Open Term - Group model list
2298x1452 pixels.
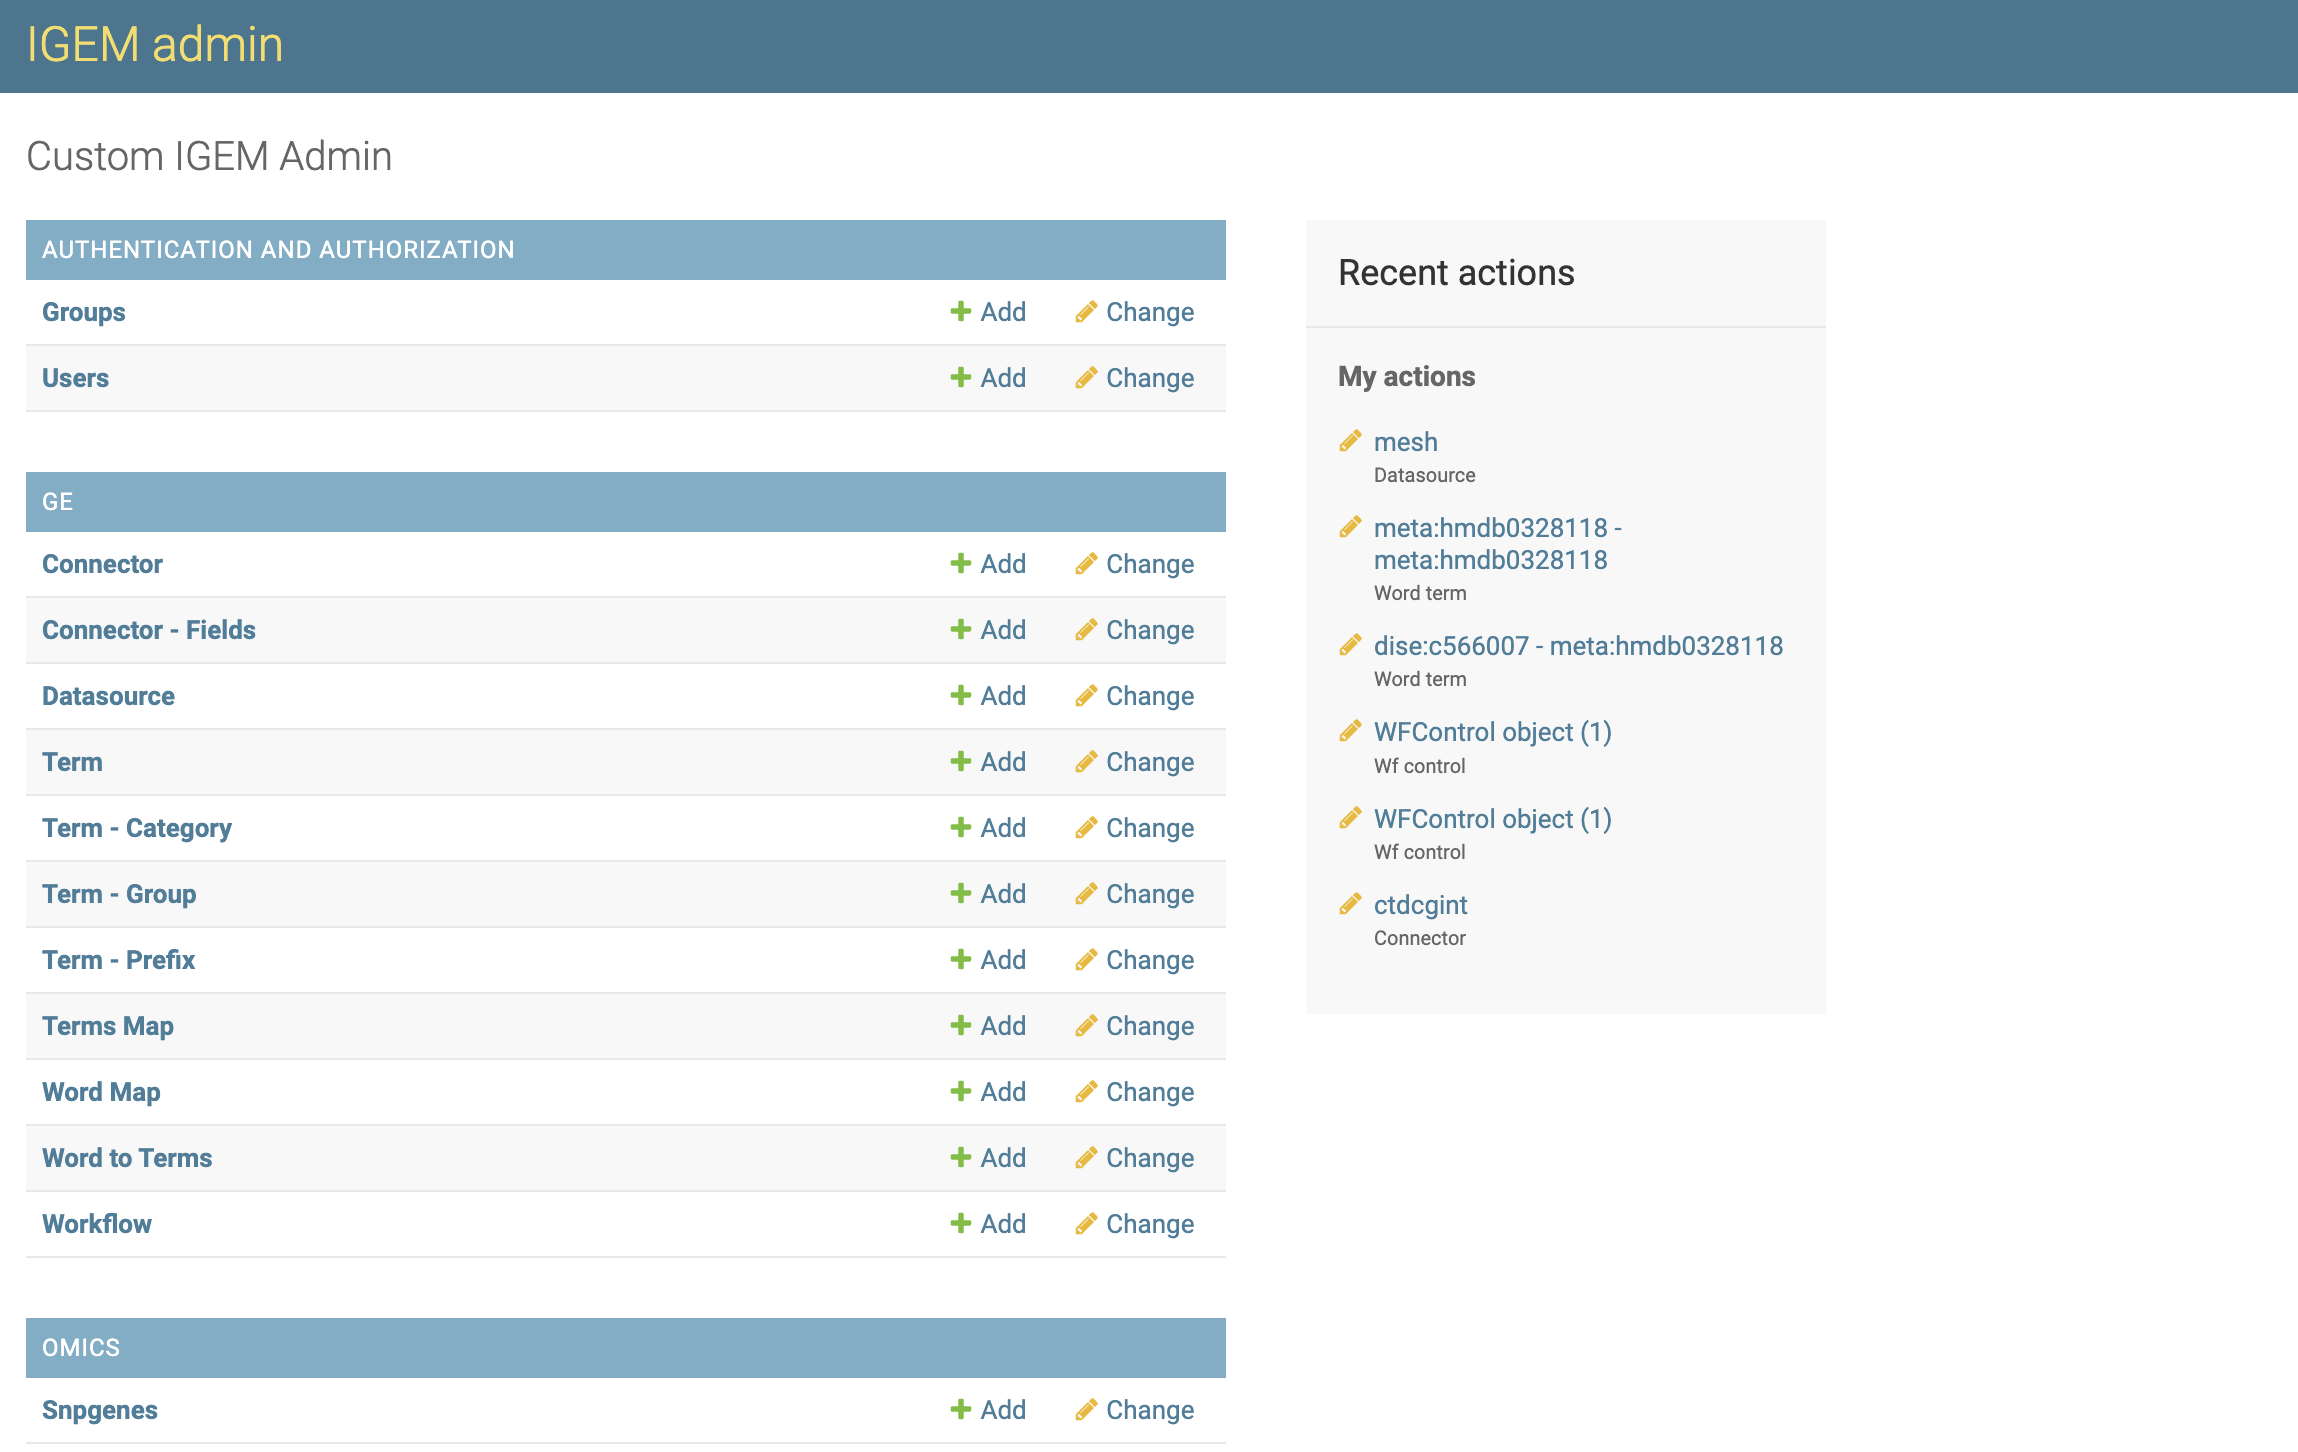(x=119, y=894)
